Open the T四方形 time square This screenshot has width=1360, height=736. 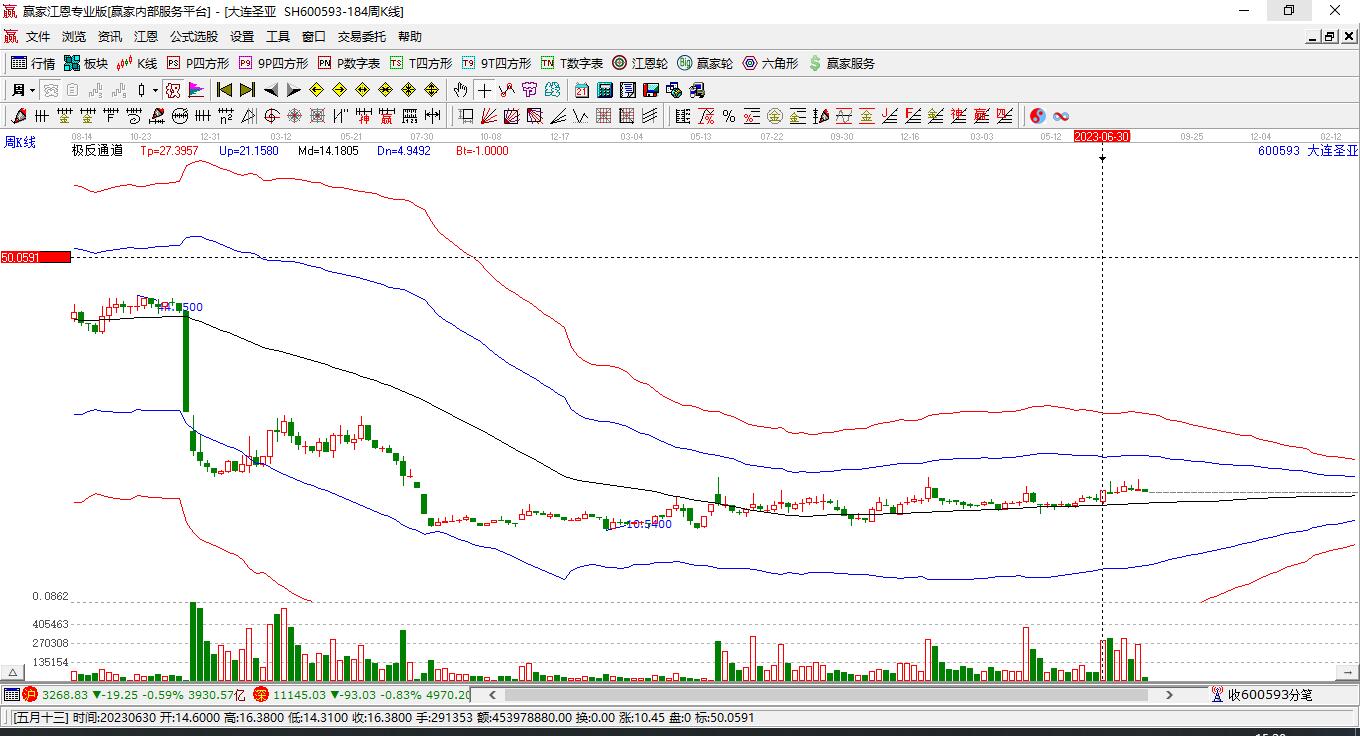click(x=420, y=63)
